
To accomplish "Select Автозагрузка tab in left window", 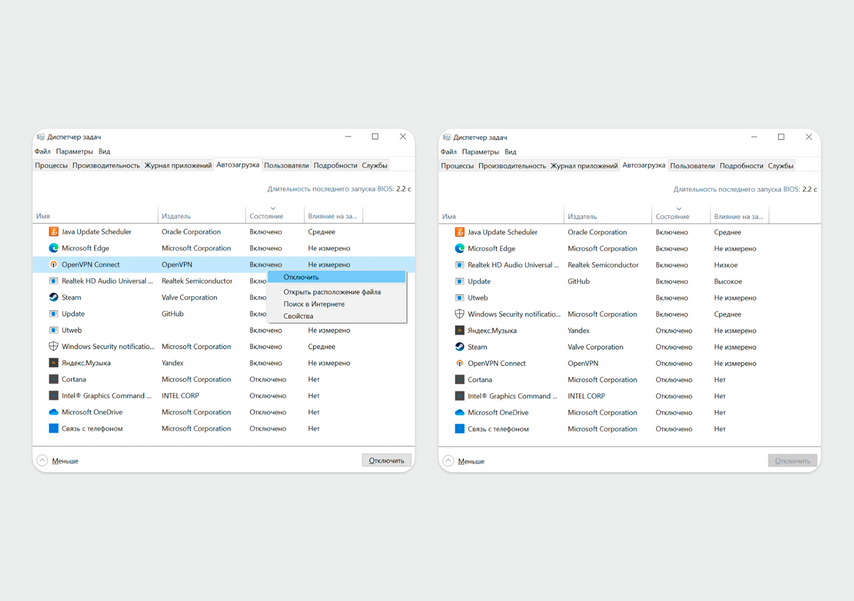I will 237,165.
